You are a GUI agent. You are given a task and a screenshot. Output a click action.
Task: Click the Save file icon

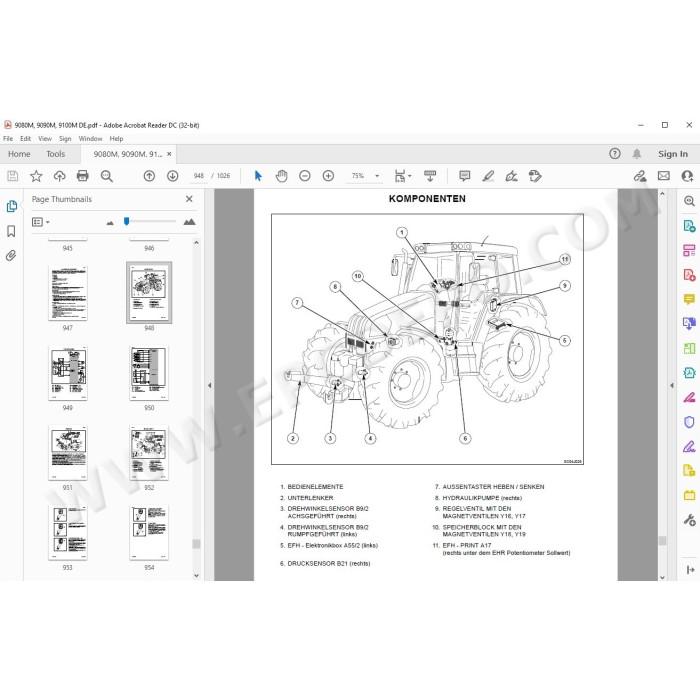[12, 176]
